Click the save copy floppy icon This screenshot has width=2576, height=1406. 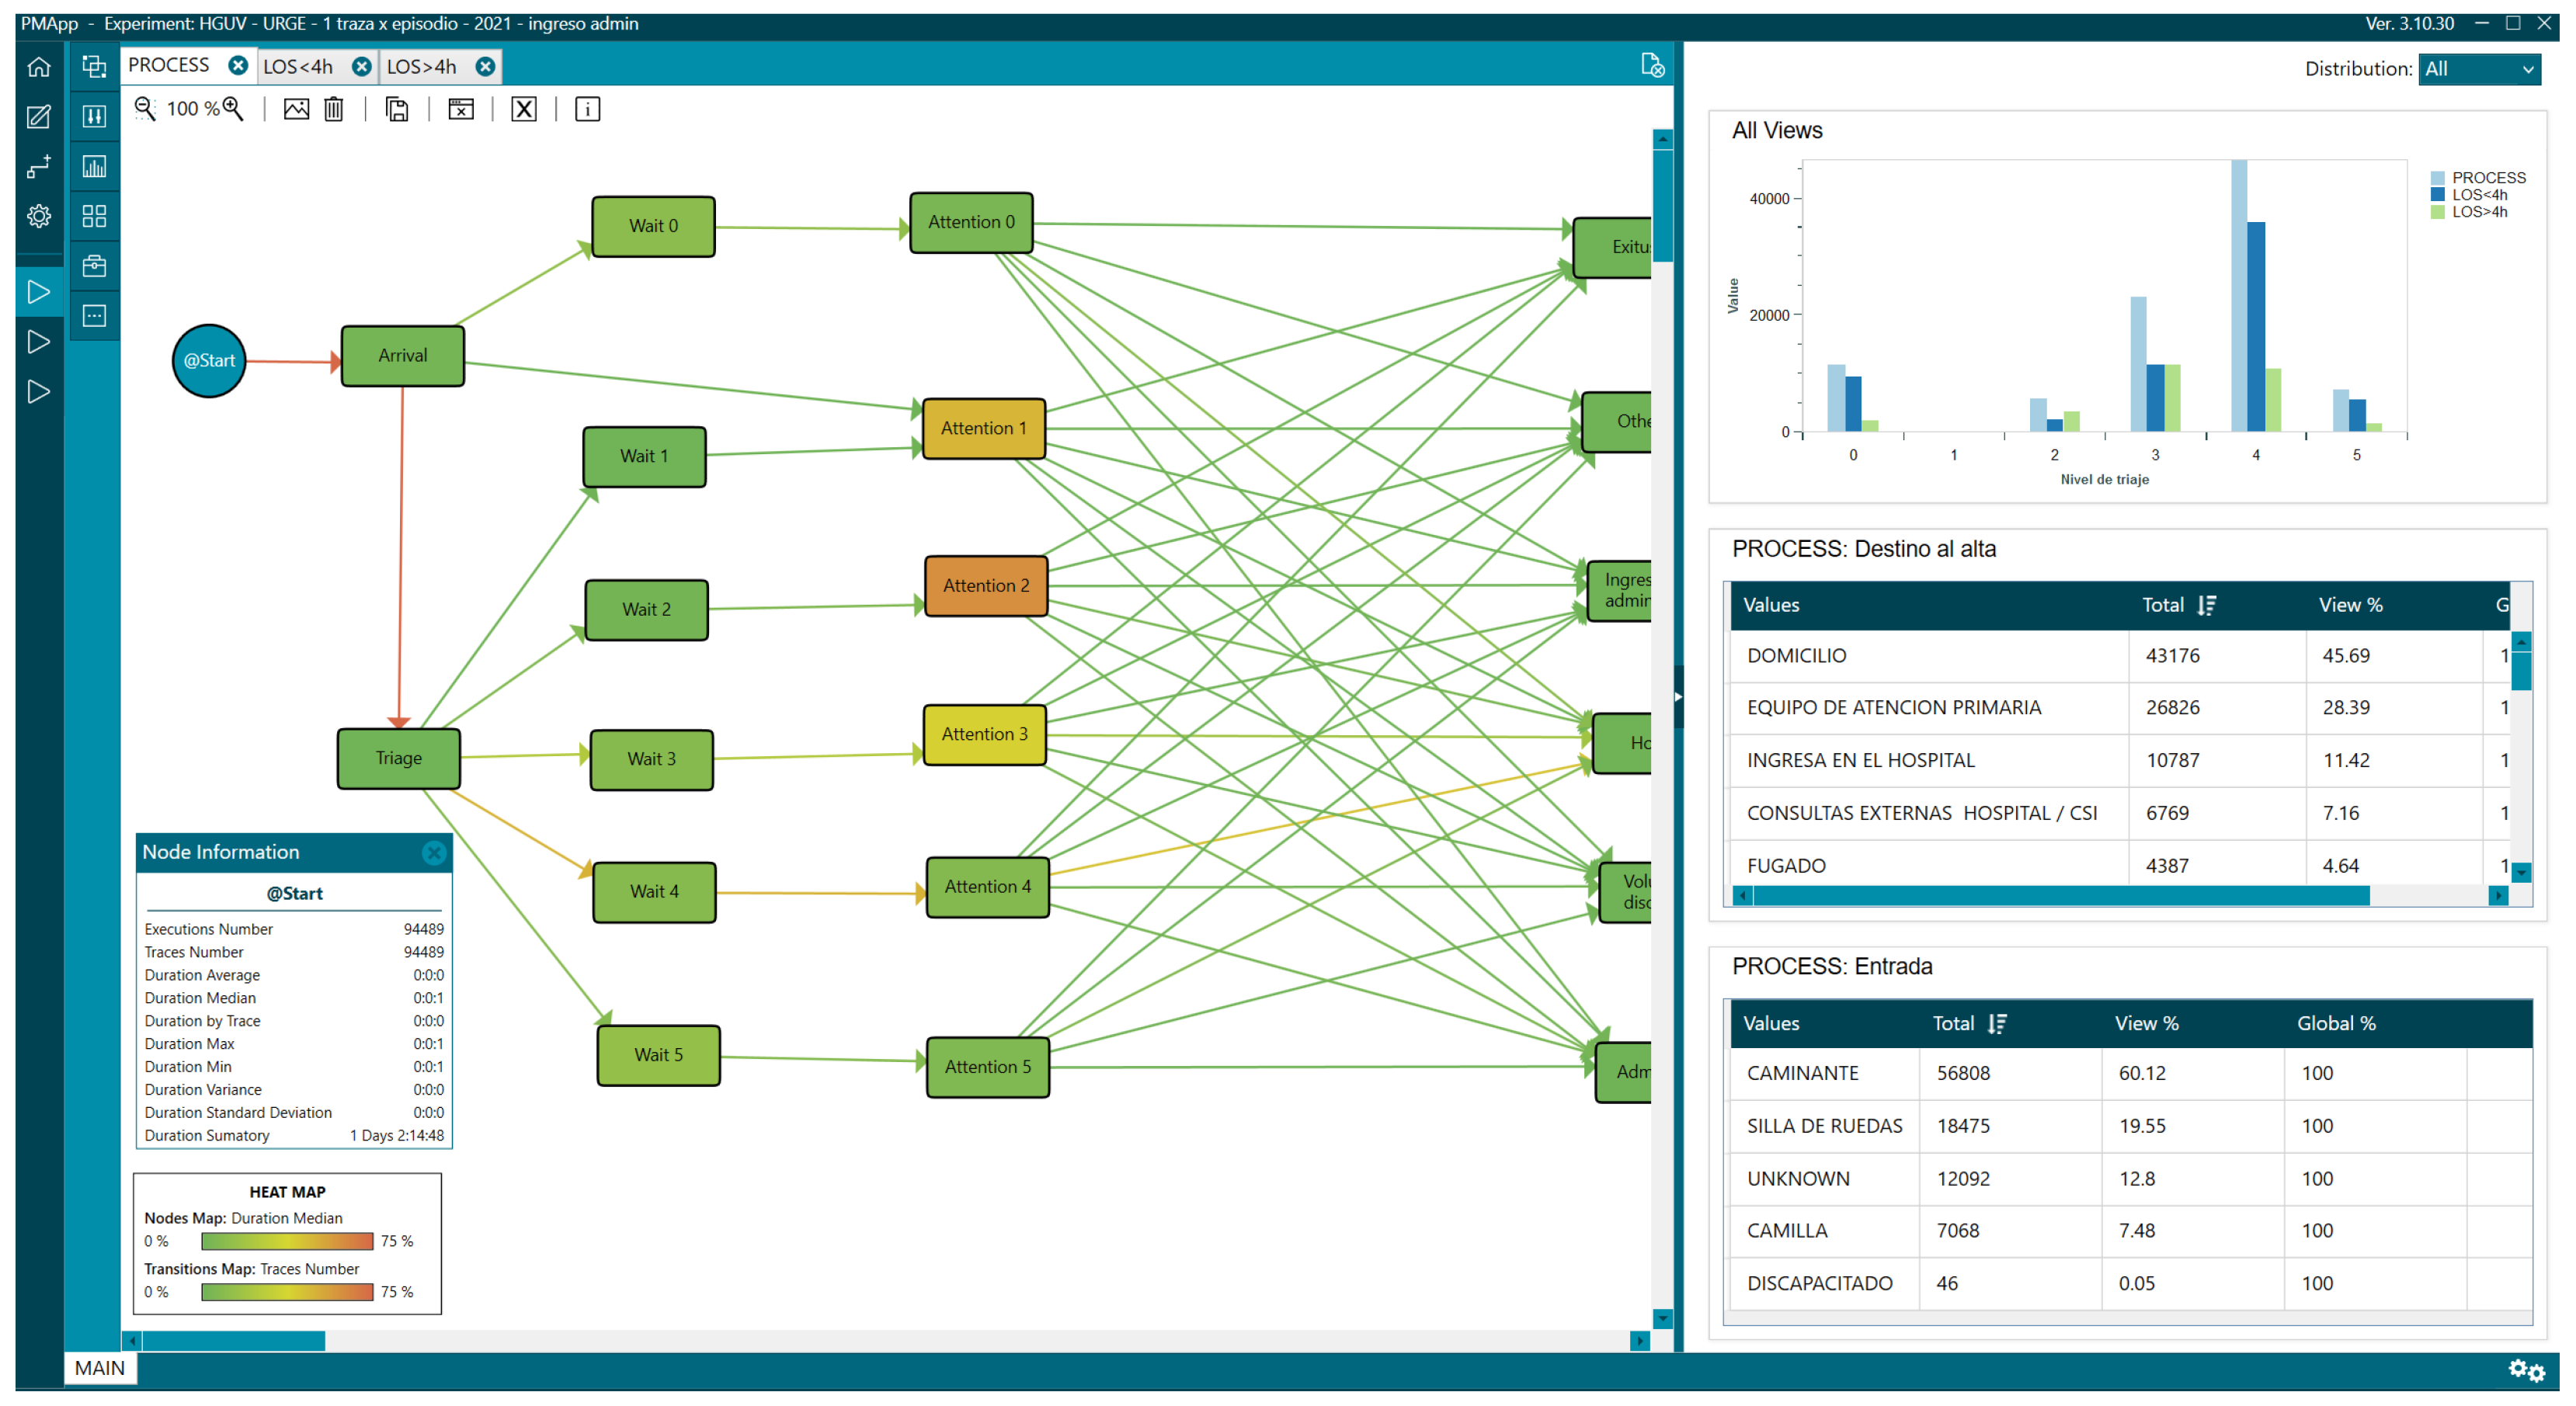coord(397,109)
